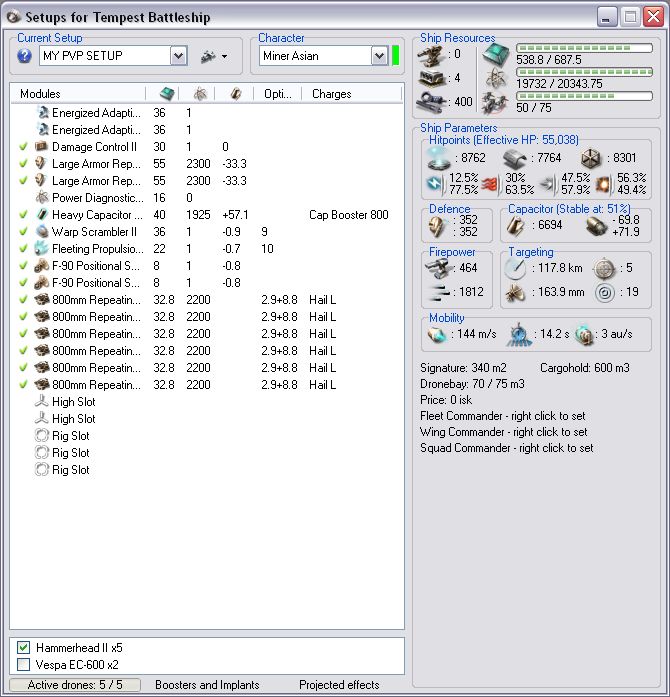Sort by the Modules column header
This screenshot has height=697, width=670.
click(x=79, y=94)
